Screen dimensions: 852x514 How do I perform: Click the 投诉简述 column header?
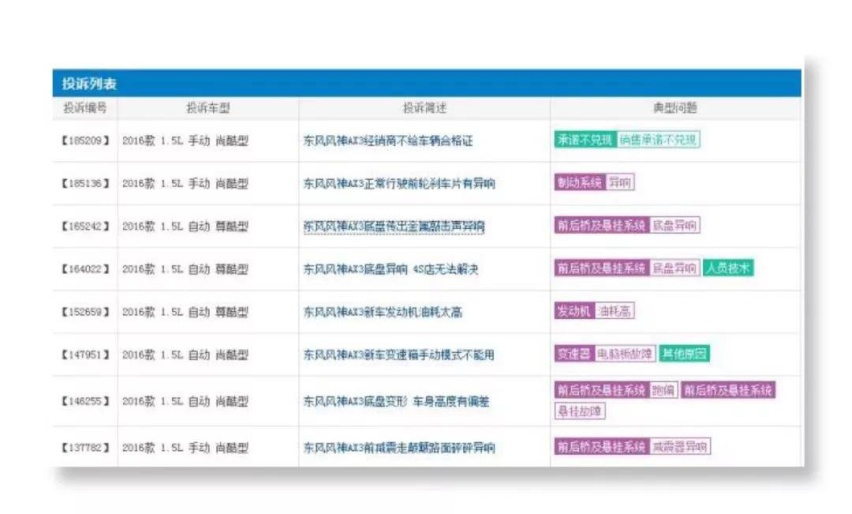tap(424, 108)
